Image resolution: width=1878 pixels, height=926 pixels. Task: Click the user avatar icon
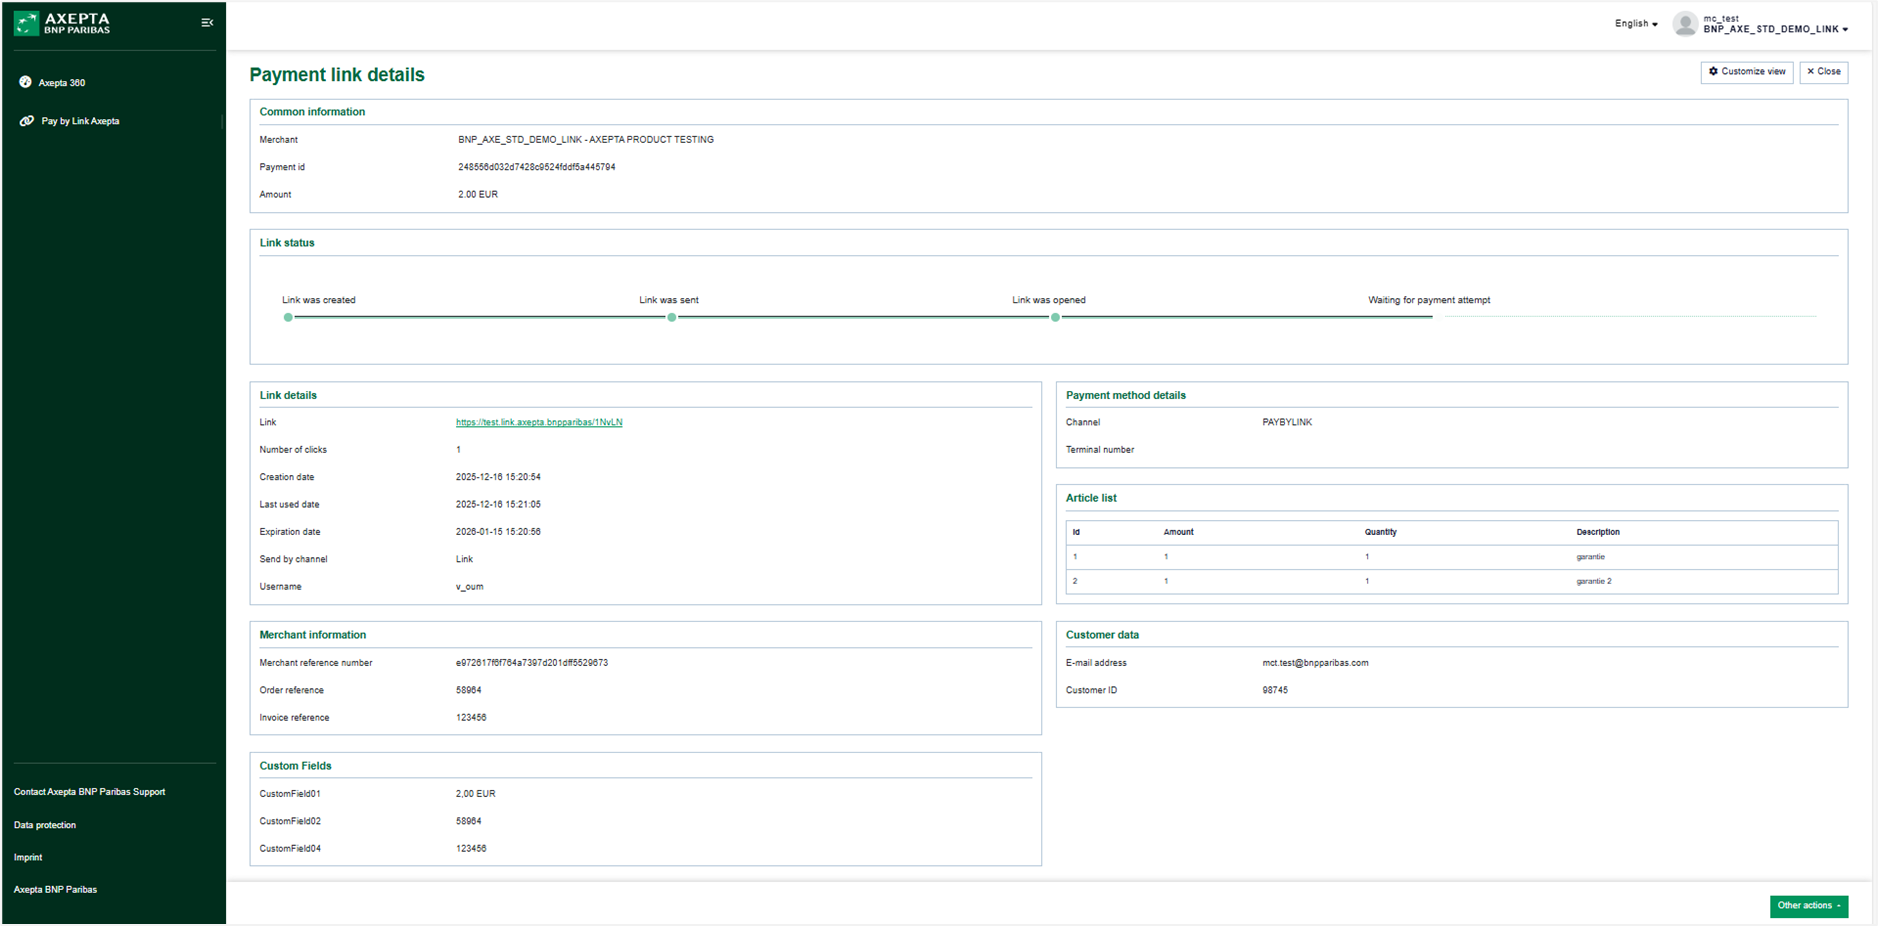(1685, 24)
